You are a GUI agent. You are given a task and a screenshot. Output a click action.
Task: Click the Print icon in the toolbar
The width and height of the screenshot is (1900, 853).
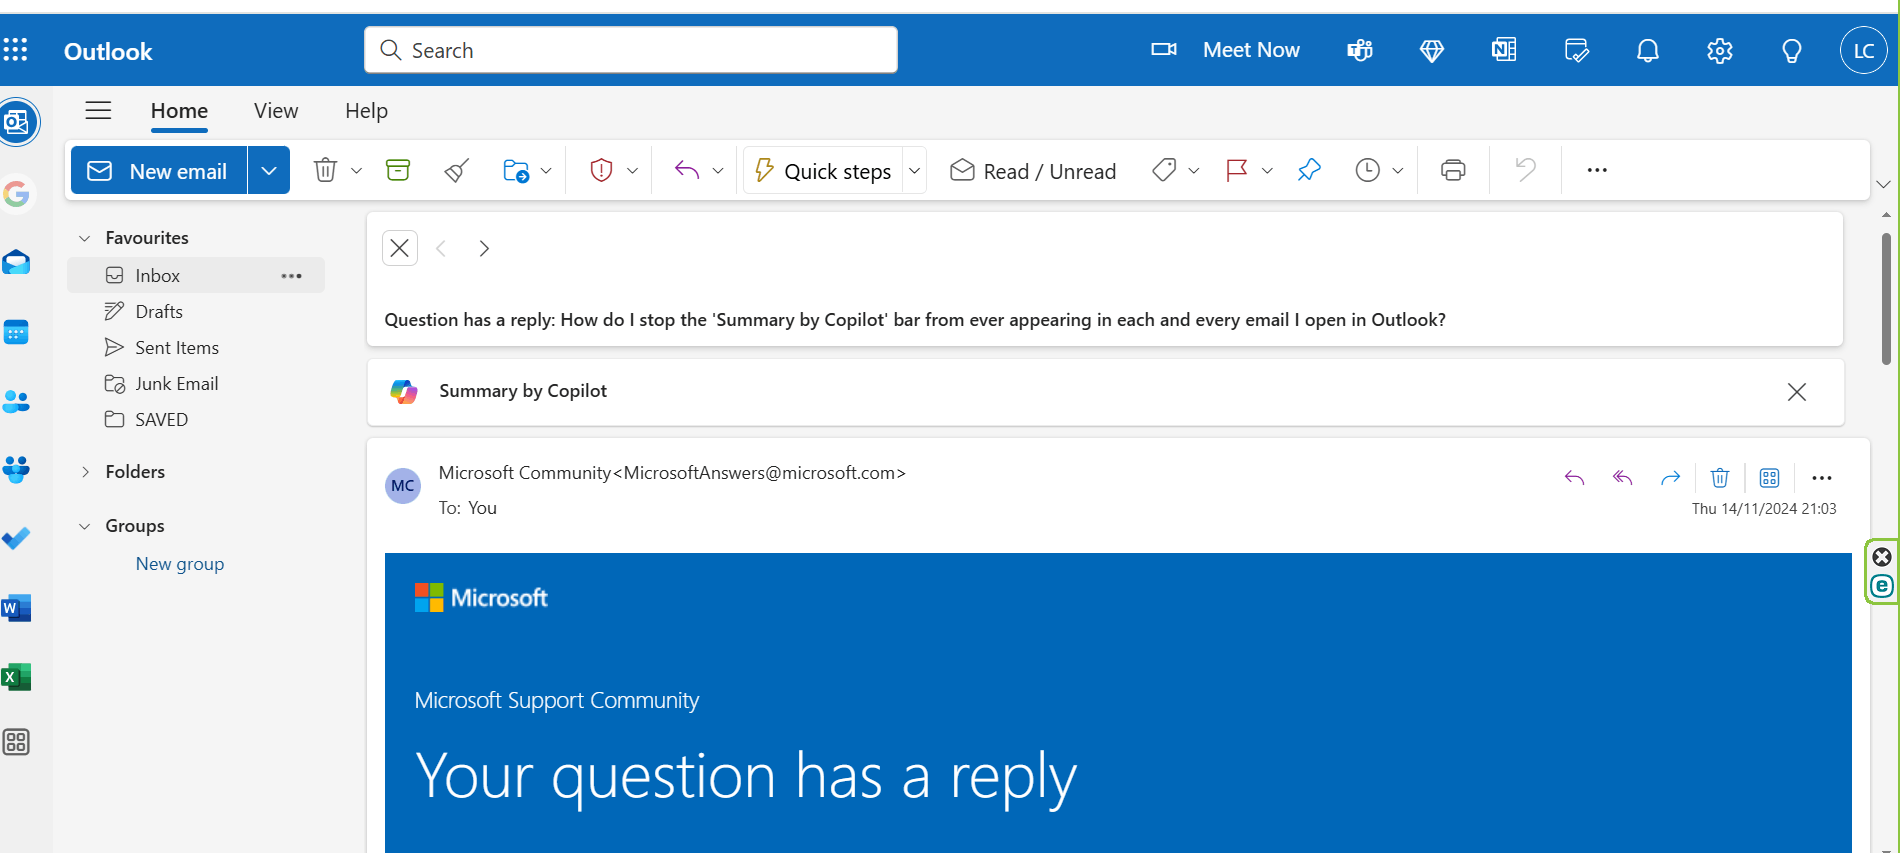tap(1453, 170)
